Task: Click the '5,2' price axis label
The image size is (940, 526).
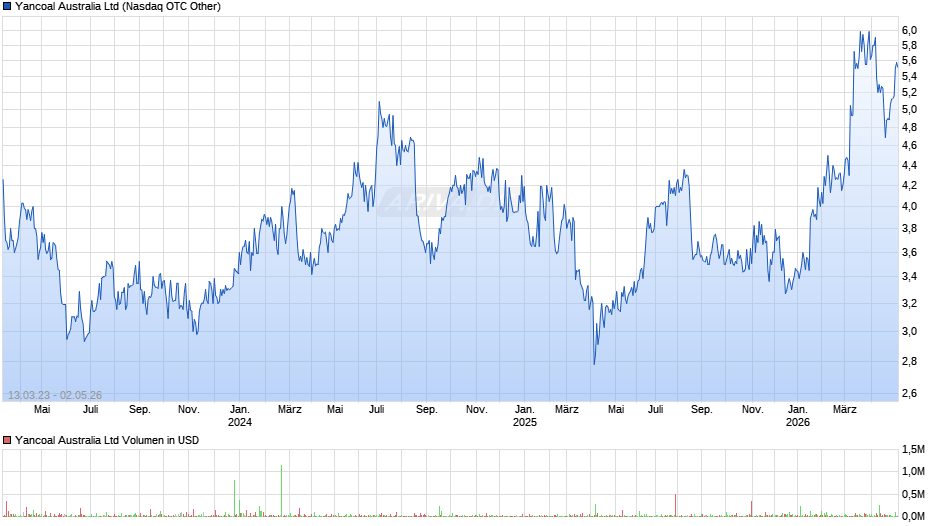Action: (909, 92)
